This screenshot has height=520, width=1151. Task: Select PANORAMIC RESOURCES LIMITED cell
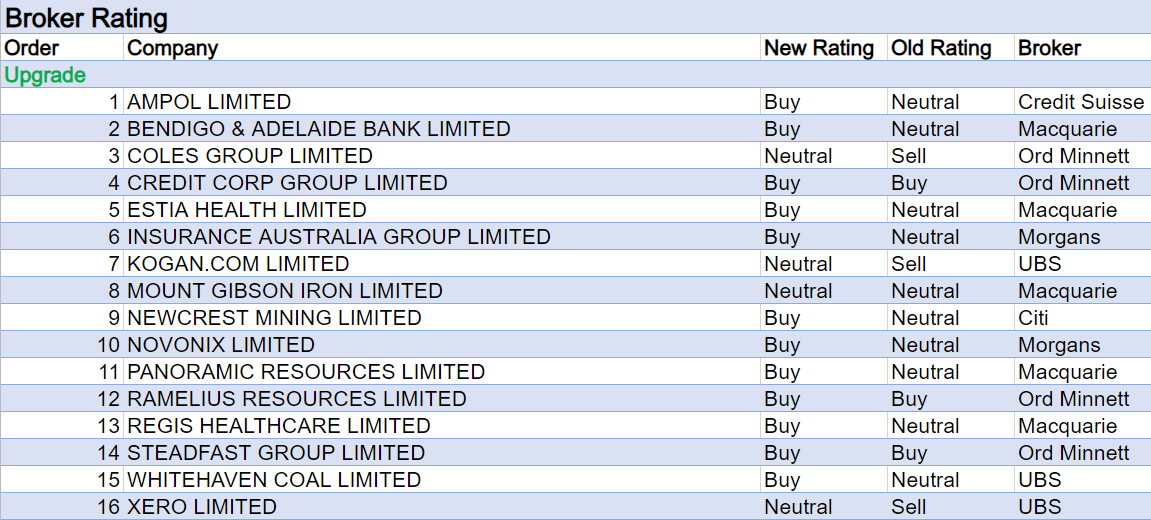pos(306,372)
